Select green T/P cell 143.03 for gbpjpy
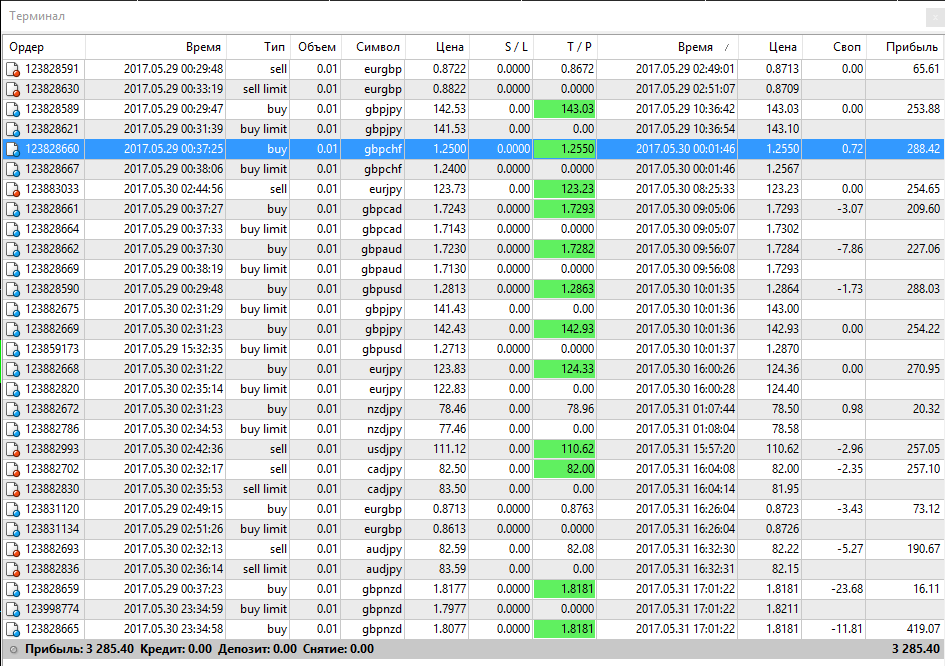Image resolution: width=945 pixels, height=666 pixels. point(565,109)
